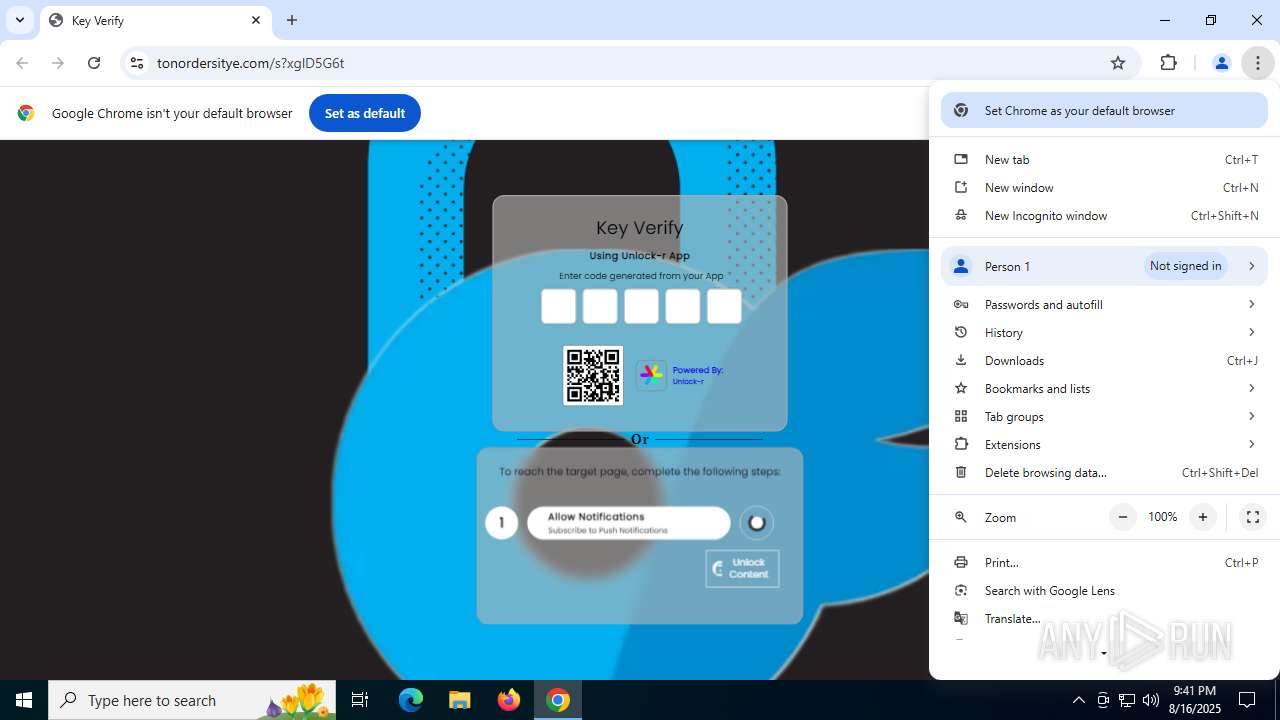Screen dimensions: 1280x720
Task: Click the Set as default button
Action: (365, 113)
